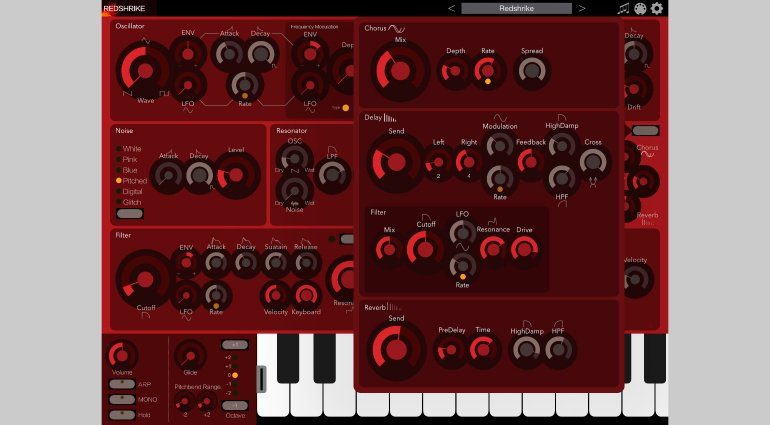Click the Cross ping-pong icon under Cross knob
Viewport: 770px width, 425px height.
pos(592,181)
